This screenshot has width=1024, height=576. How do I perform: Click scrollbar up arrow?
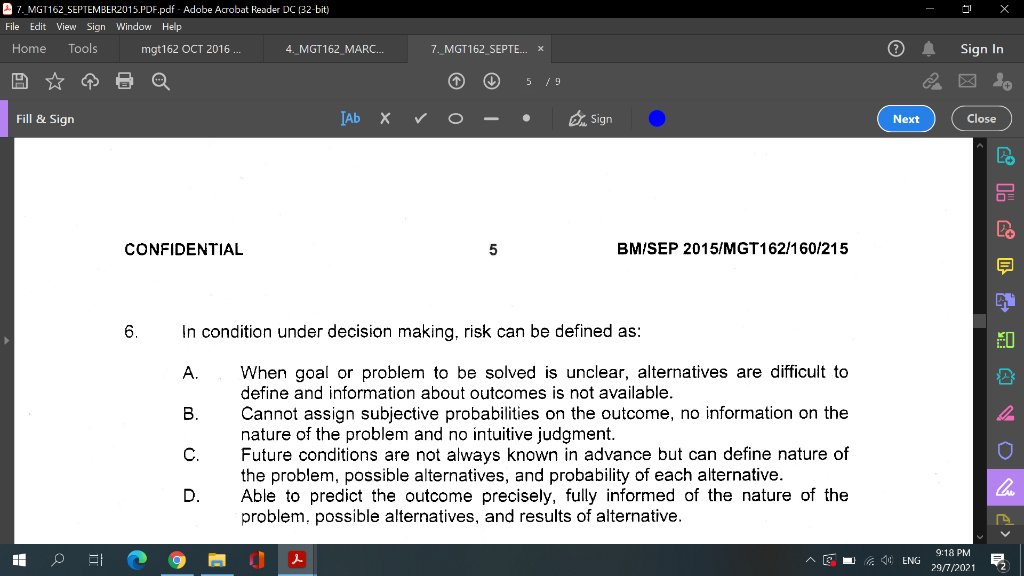coord(980,145)
